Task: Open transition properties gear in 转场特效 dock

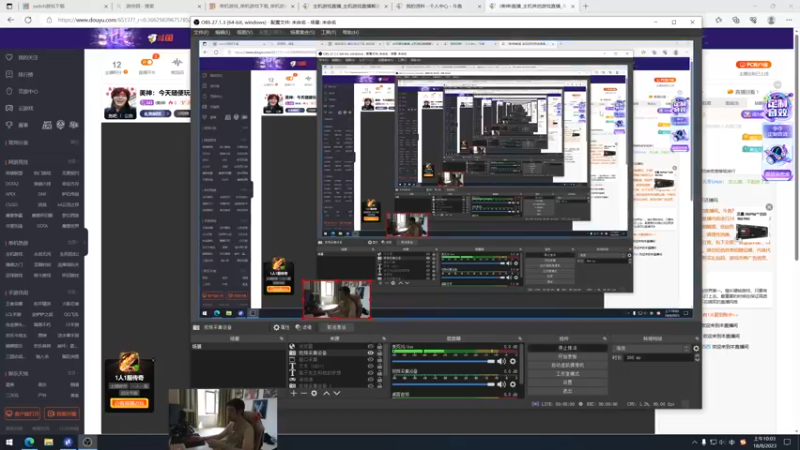Action: pos(696,348)
